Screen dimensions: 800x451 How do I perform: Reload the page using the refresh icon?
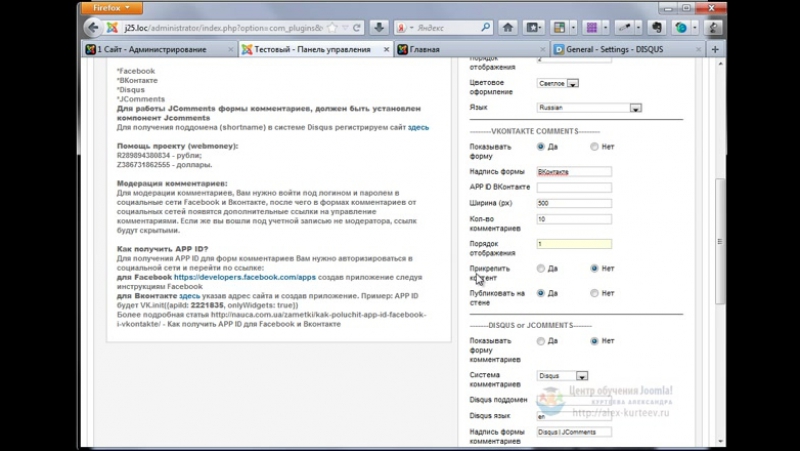pyautogui.click(x=357, y=28)
